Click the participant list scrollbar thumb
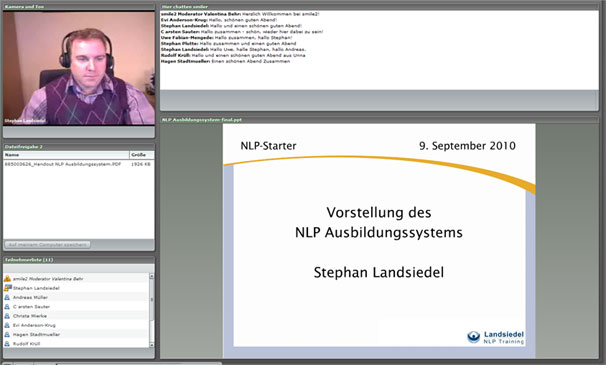Viewport: 606px width, 365px height. click(x=152, y=300)
